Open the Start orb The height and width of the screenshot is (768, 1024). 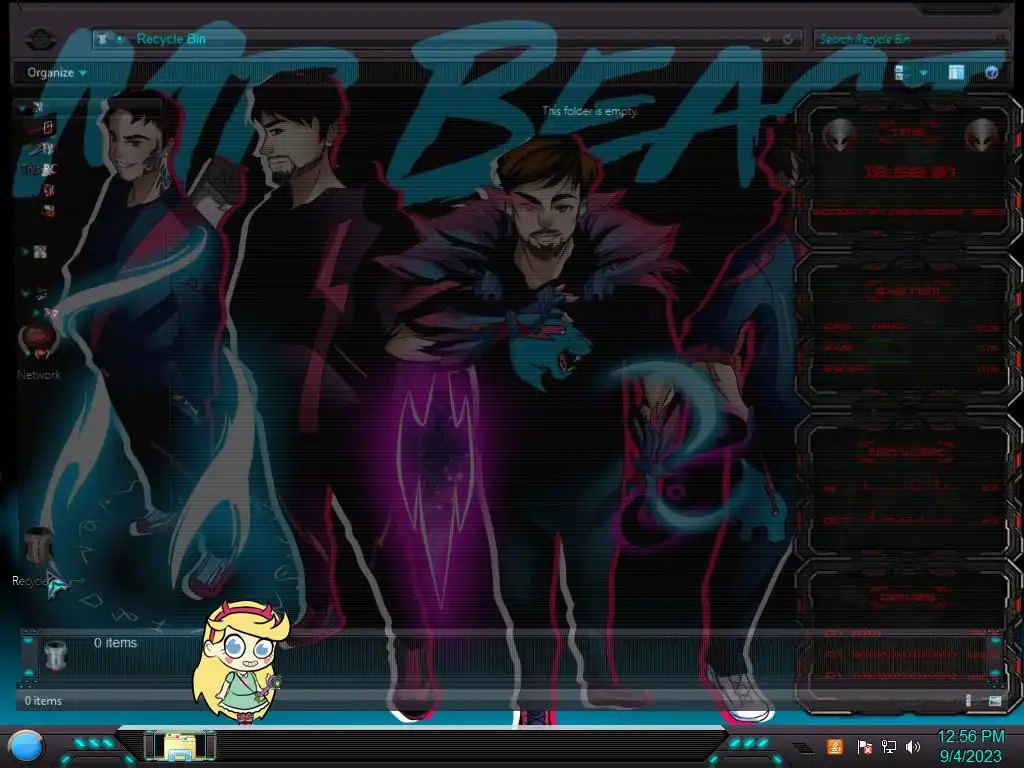(26, 747)
